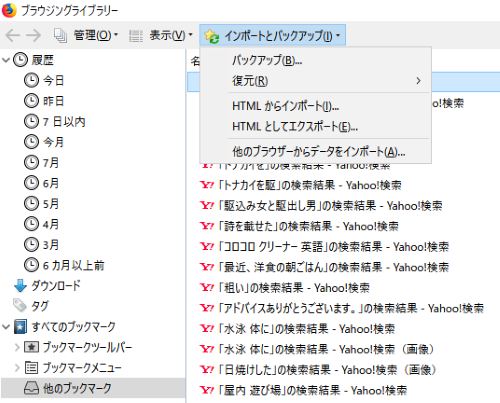Open the 表示(V) views menu
The height and width of the screenshot is (403, 500).
[161, 35]
